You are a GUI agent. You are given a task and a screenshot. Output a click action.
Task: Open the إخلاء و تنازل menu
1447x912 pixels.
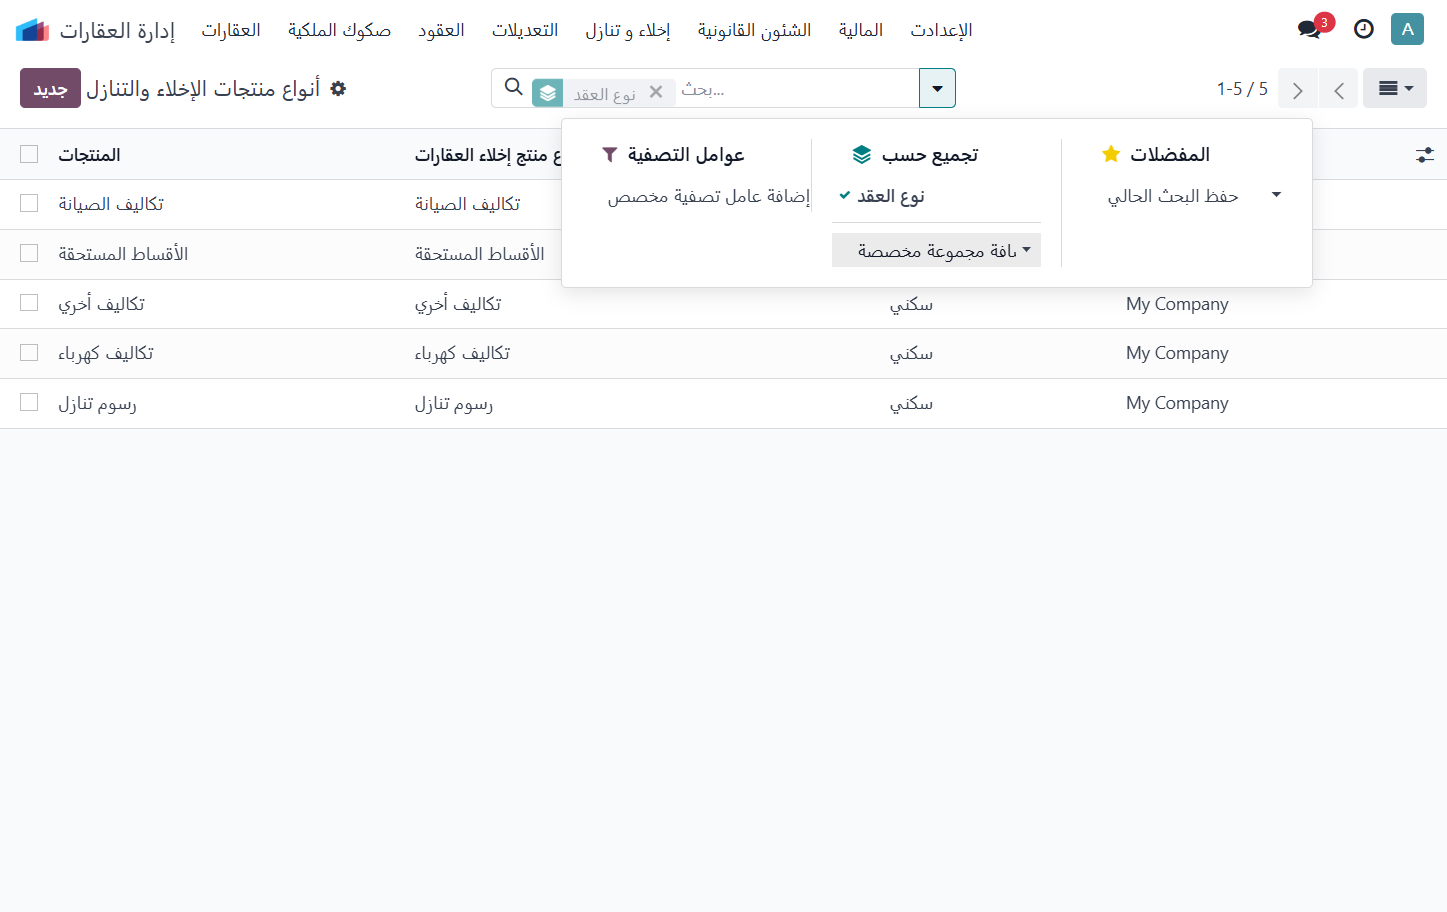click(628, 30)
